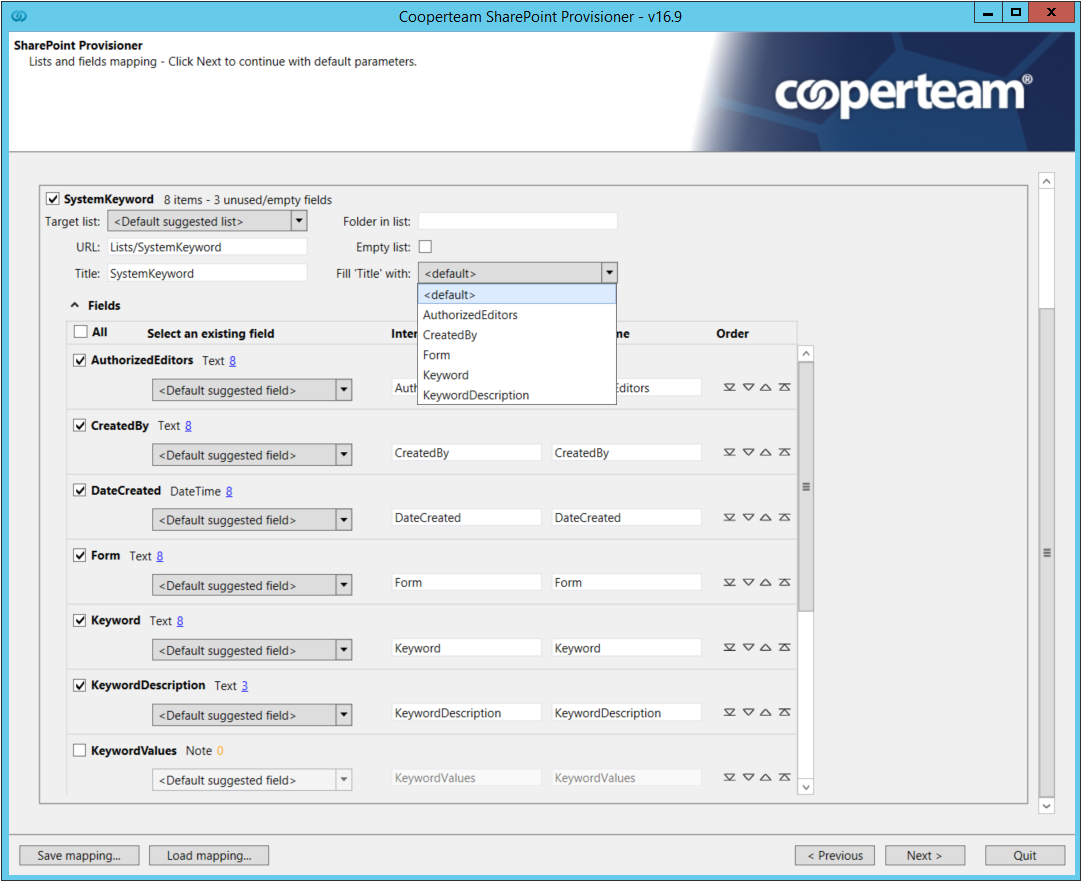Move the Keyword field down one position
The image size is (1082, 882).
click(748, 647)
